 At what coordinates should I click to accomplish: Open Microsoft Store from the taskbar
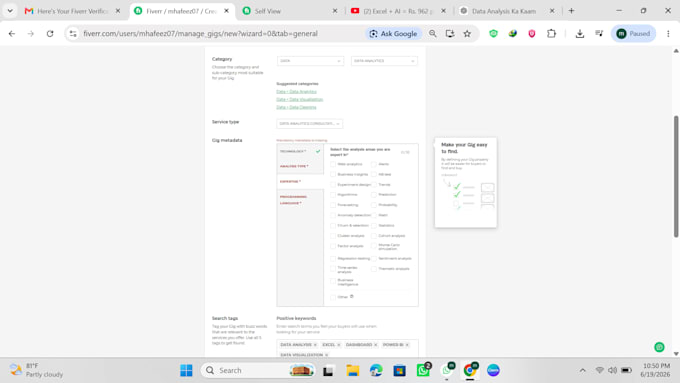[x=399, y=370]
